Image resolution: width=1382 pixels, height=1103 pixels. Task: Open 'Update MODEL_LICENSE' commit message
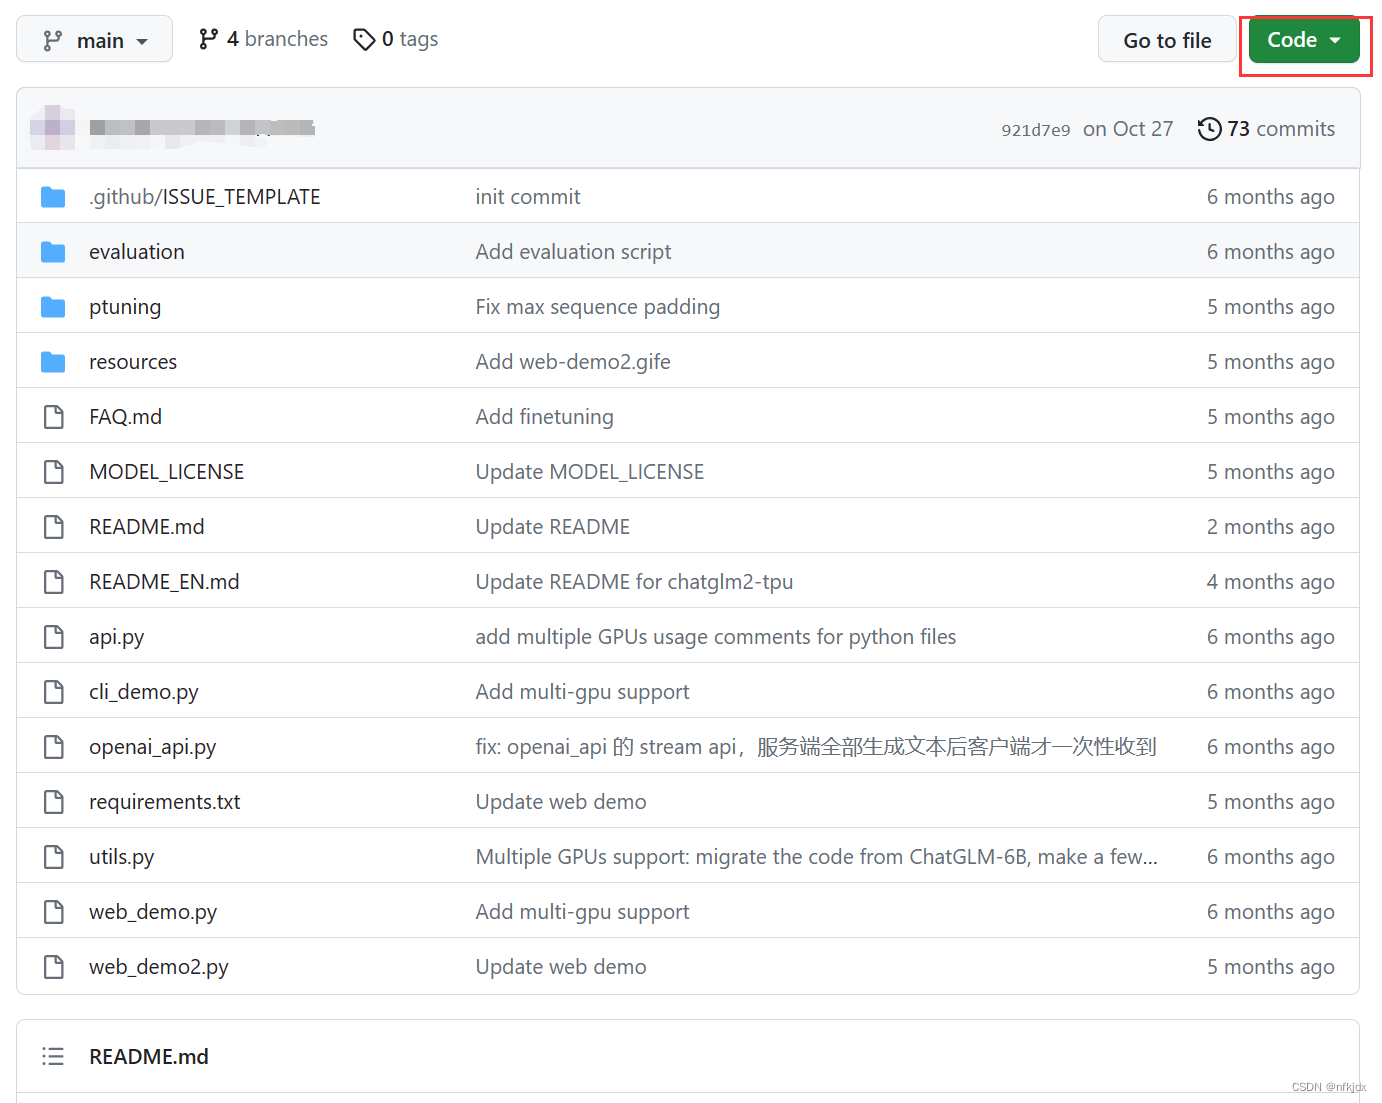590,472
